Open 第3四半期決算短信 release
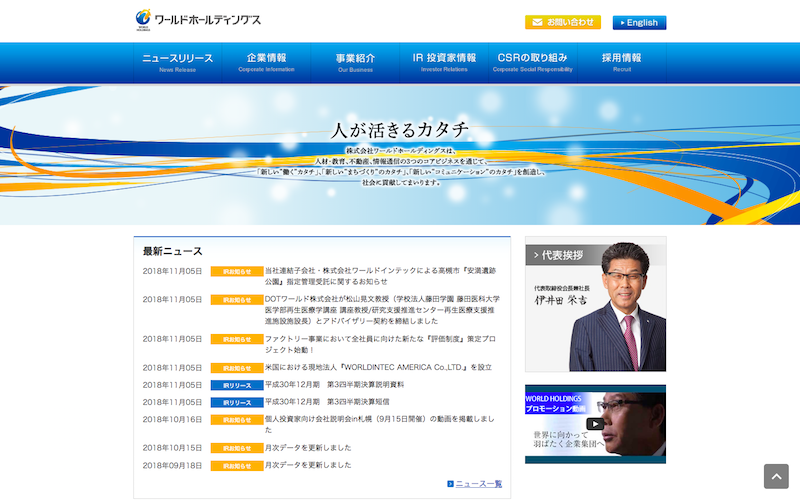The width and height of the screenshot is (800, 500). pyautogui.click(x=327, y=402)
